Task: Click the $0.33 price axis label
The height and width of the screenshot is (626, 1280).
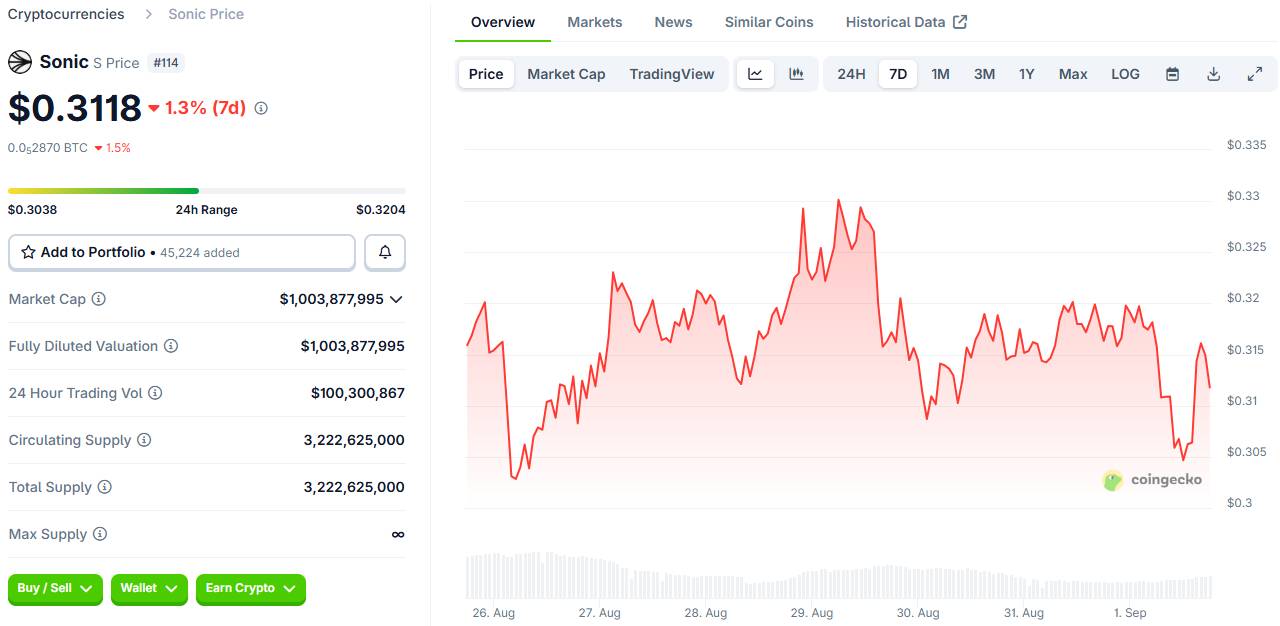Action: [1243, 196]
